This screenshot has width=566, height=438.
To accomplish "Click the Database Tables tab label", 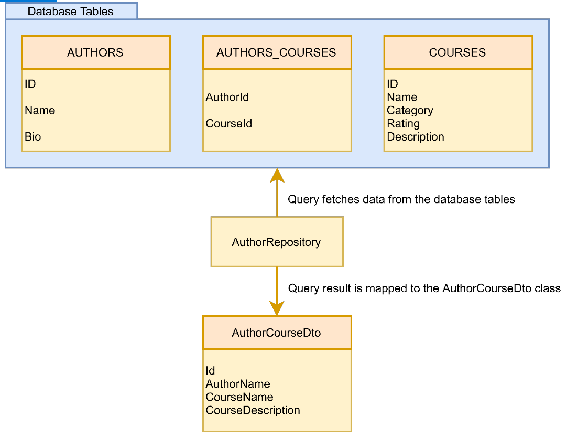I will (x=71, y=11).
